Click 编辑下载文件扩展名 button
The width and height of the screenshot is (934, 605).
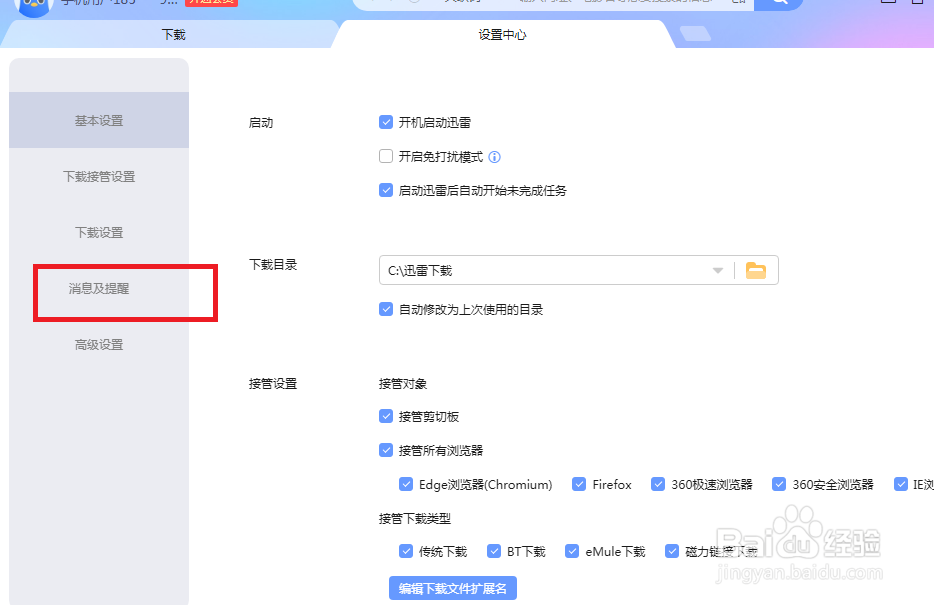pyautogui.click(x=453, y=588)
